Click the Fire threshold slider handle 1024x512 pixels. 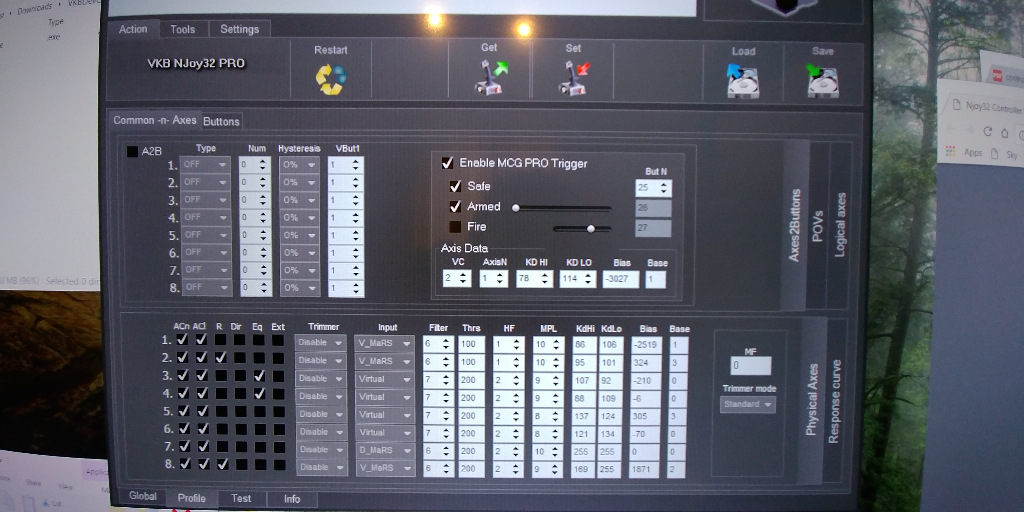click(591, 228)
